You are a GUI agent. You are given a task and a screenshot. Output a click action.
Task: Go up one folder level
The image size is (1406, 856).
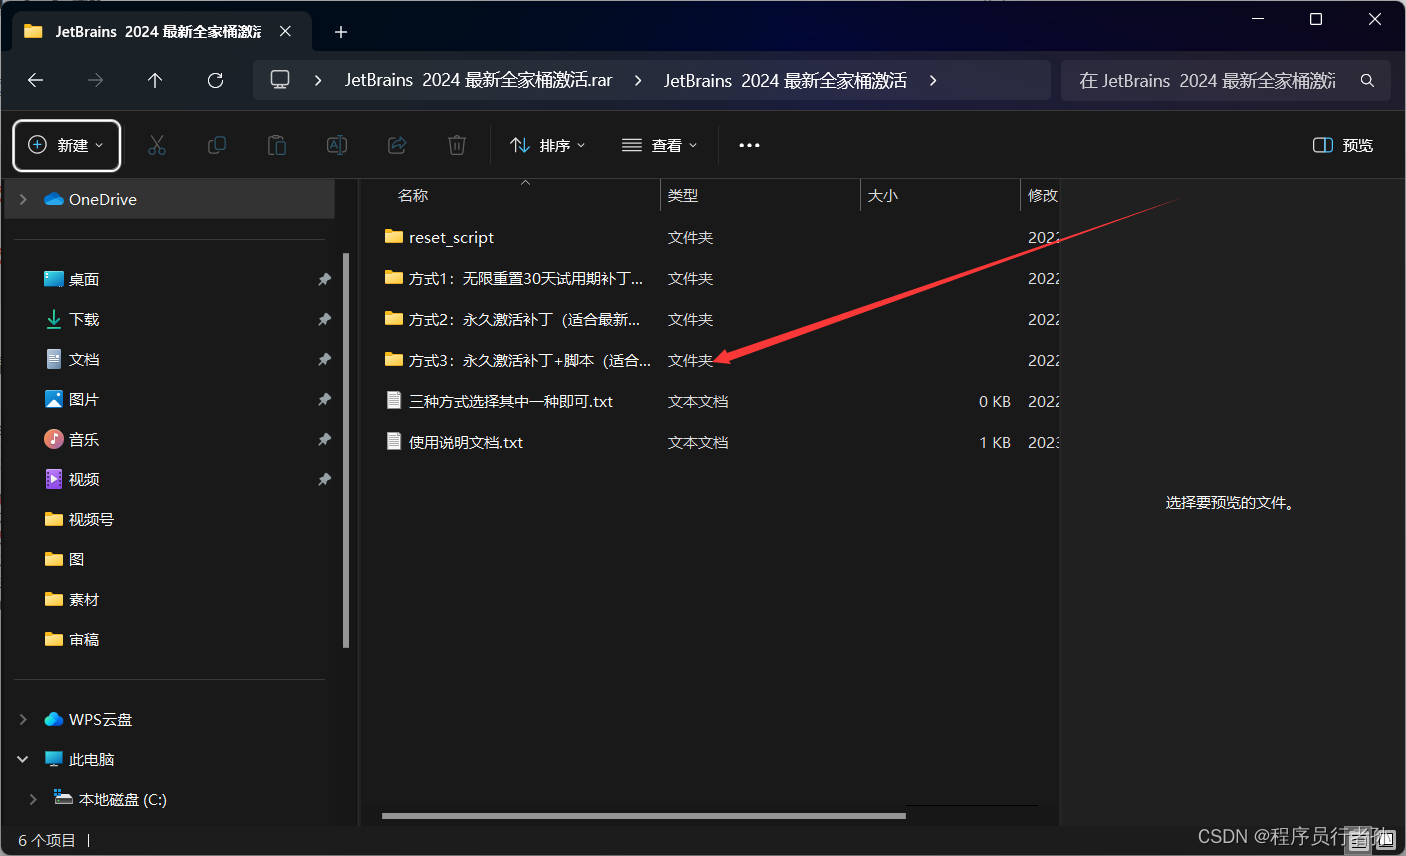(x=155, y=80)
